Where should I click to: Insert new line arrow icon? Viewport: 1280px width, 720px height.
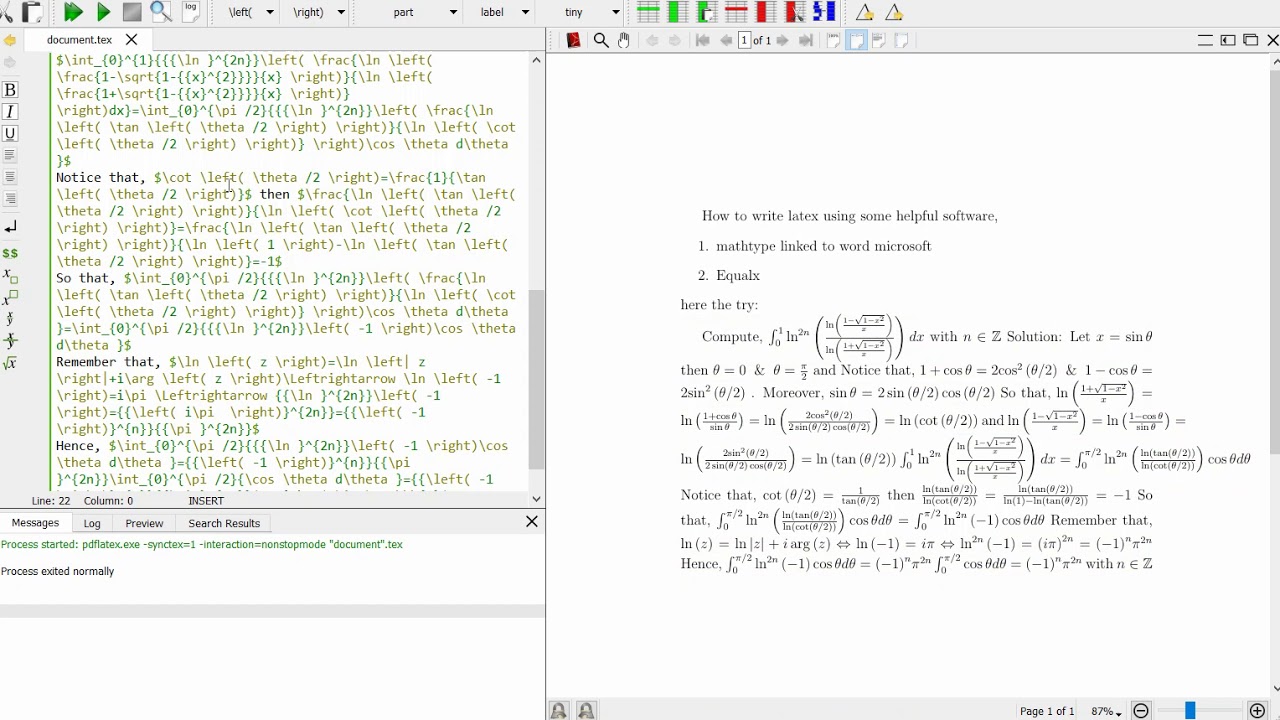pos(10,228)
